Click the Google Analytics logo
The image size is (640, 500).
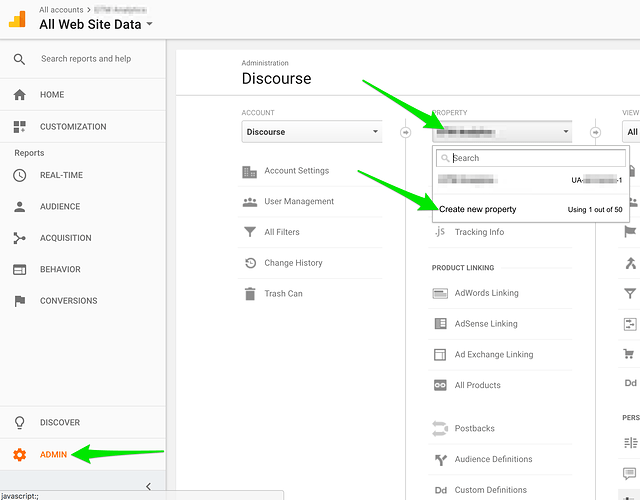pos(17,19)
